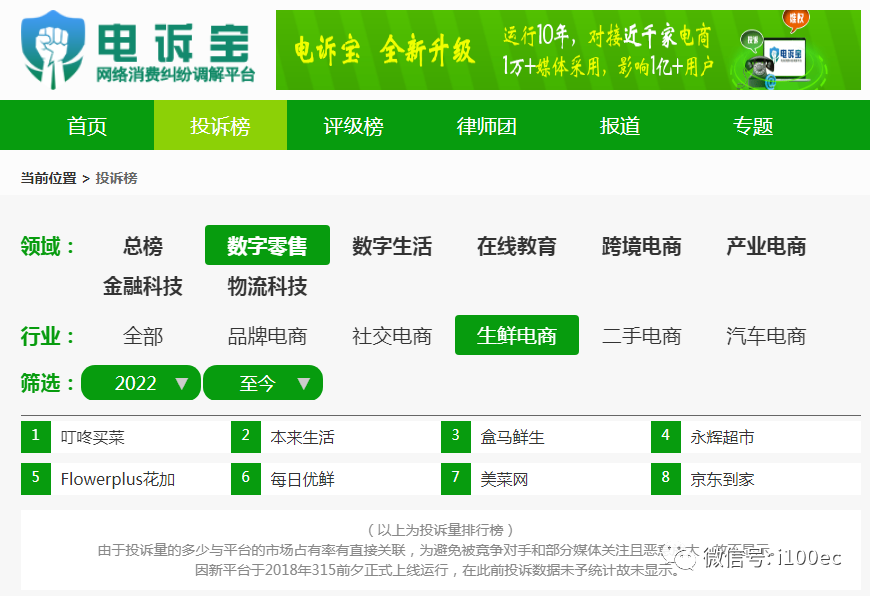Select the 数字零售 domain filter
This screenshot has width=870, height=596.
(x=267, y=245)
